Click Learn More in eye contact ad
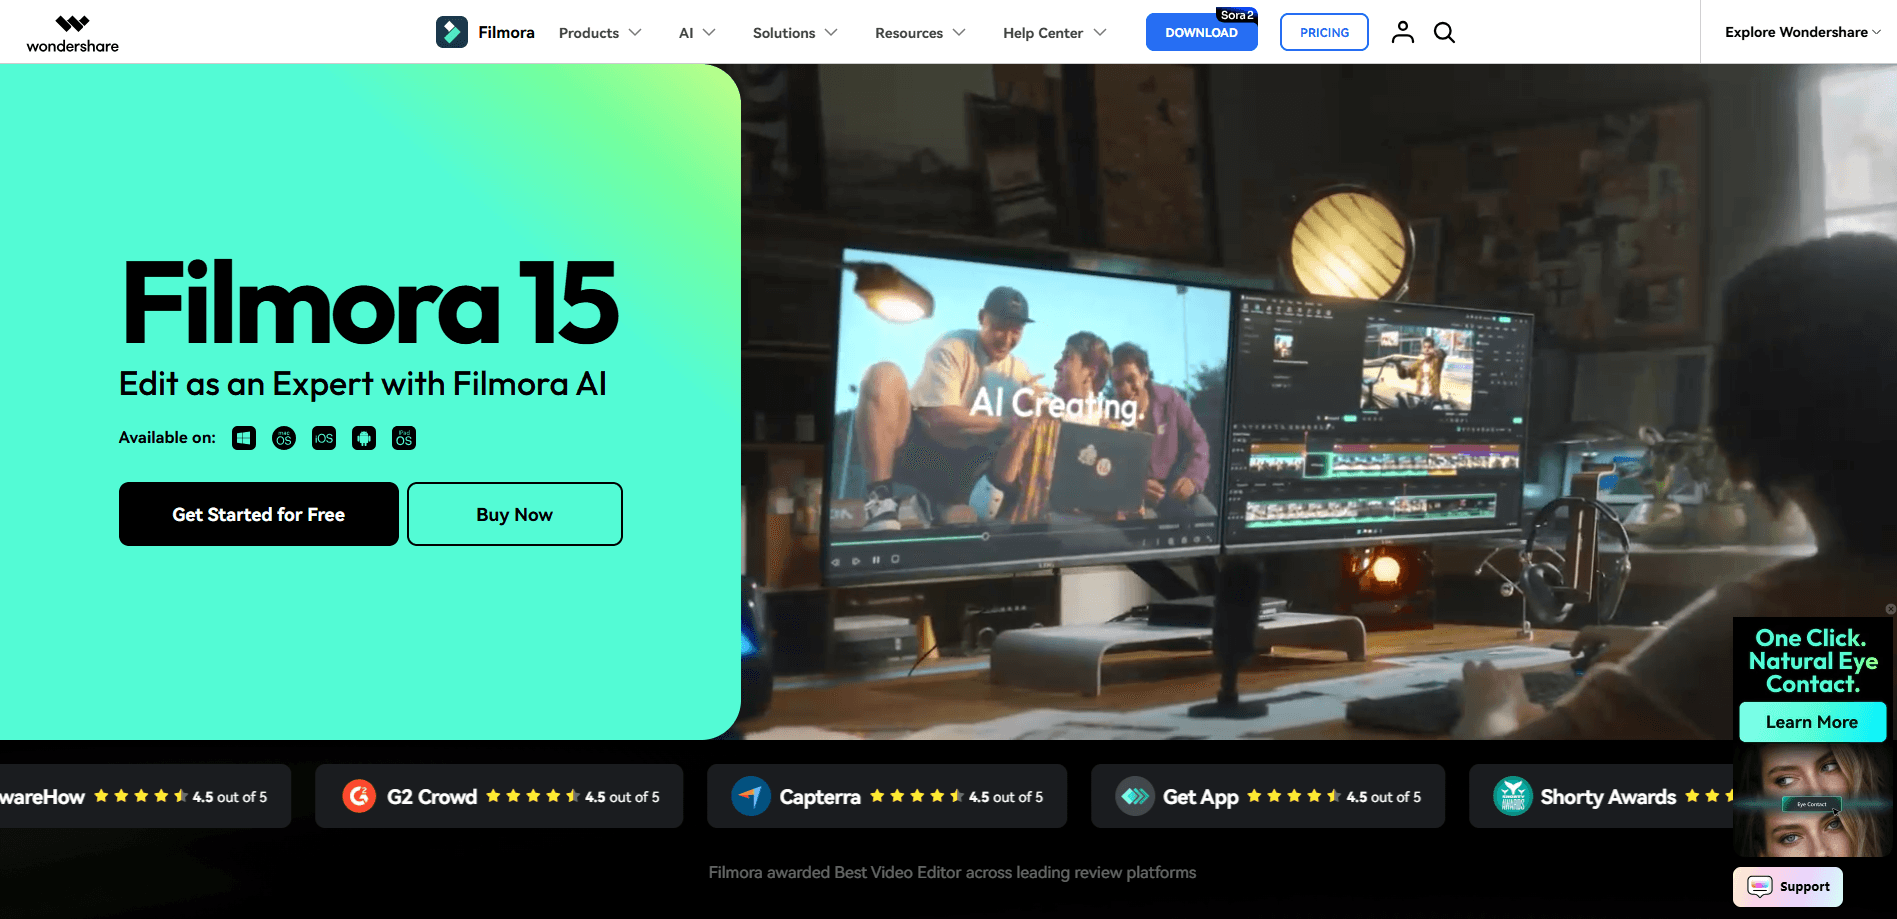This screenshot has width=1897, height=919. tap(1812, 722)
